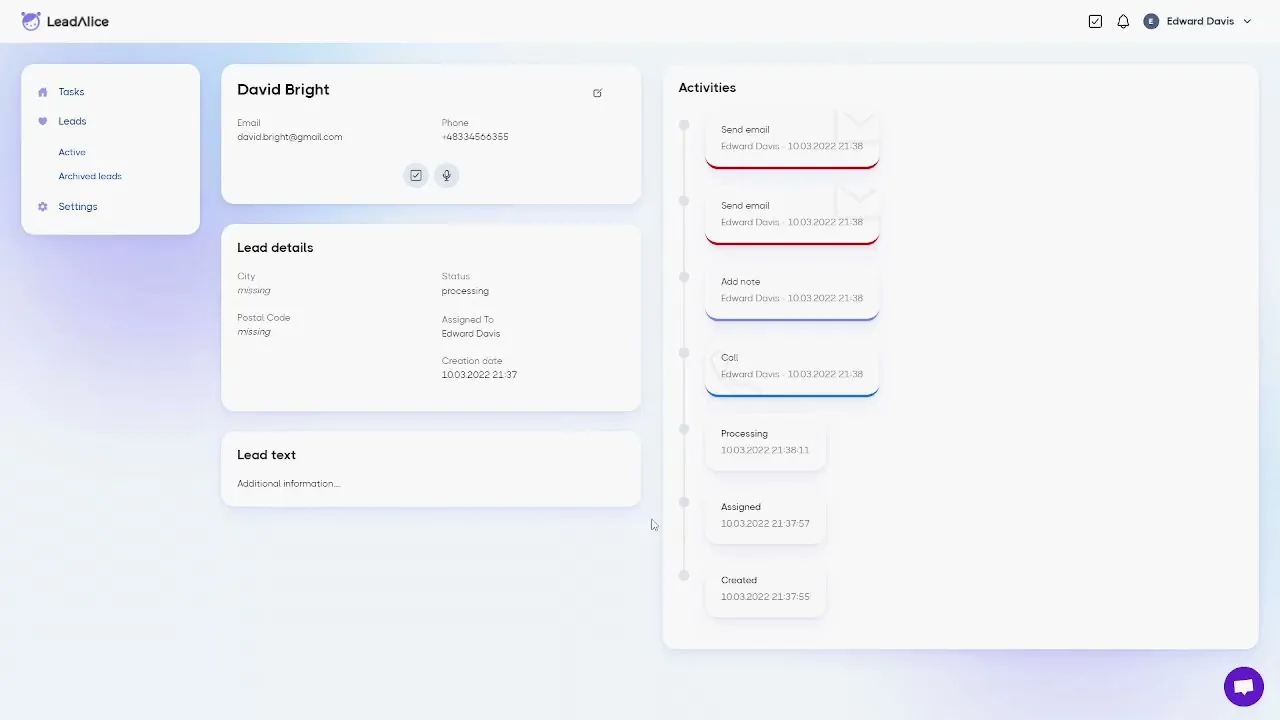Click envelope icon on second Send email card
Screen dimensions: 1280x720
(x=858, y=200)
